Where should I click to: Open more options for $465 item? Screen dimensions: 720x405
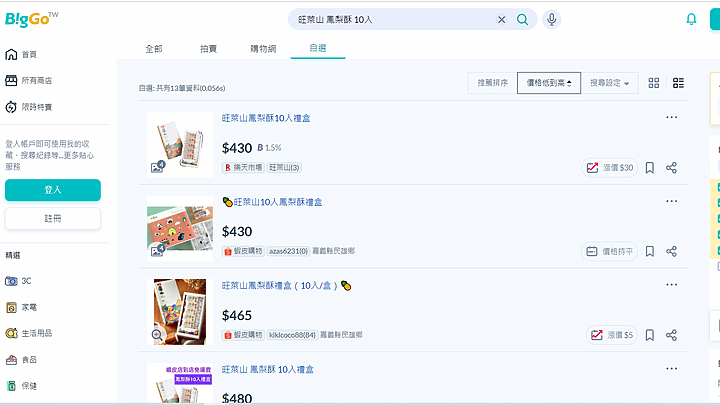[671, 285]
